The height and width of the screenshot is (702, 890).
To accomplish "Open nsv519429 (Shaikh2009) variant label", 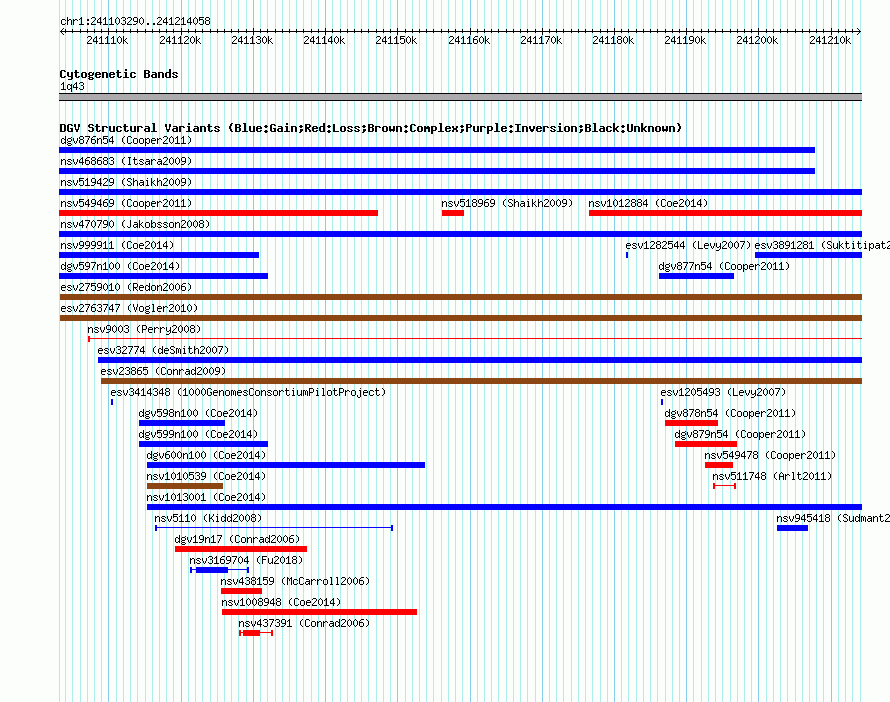I will (126, 182).
